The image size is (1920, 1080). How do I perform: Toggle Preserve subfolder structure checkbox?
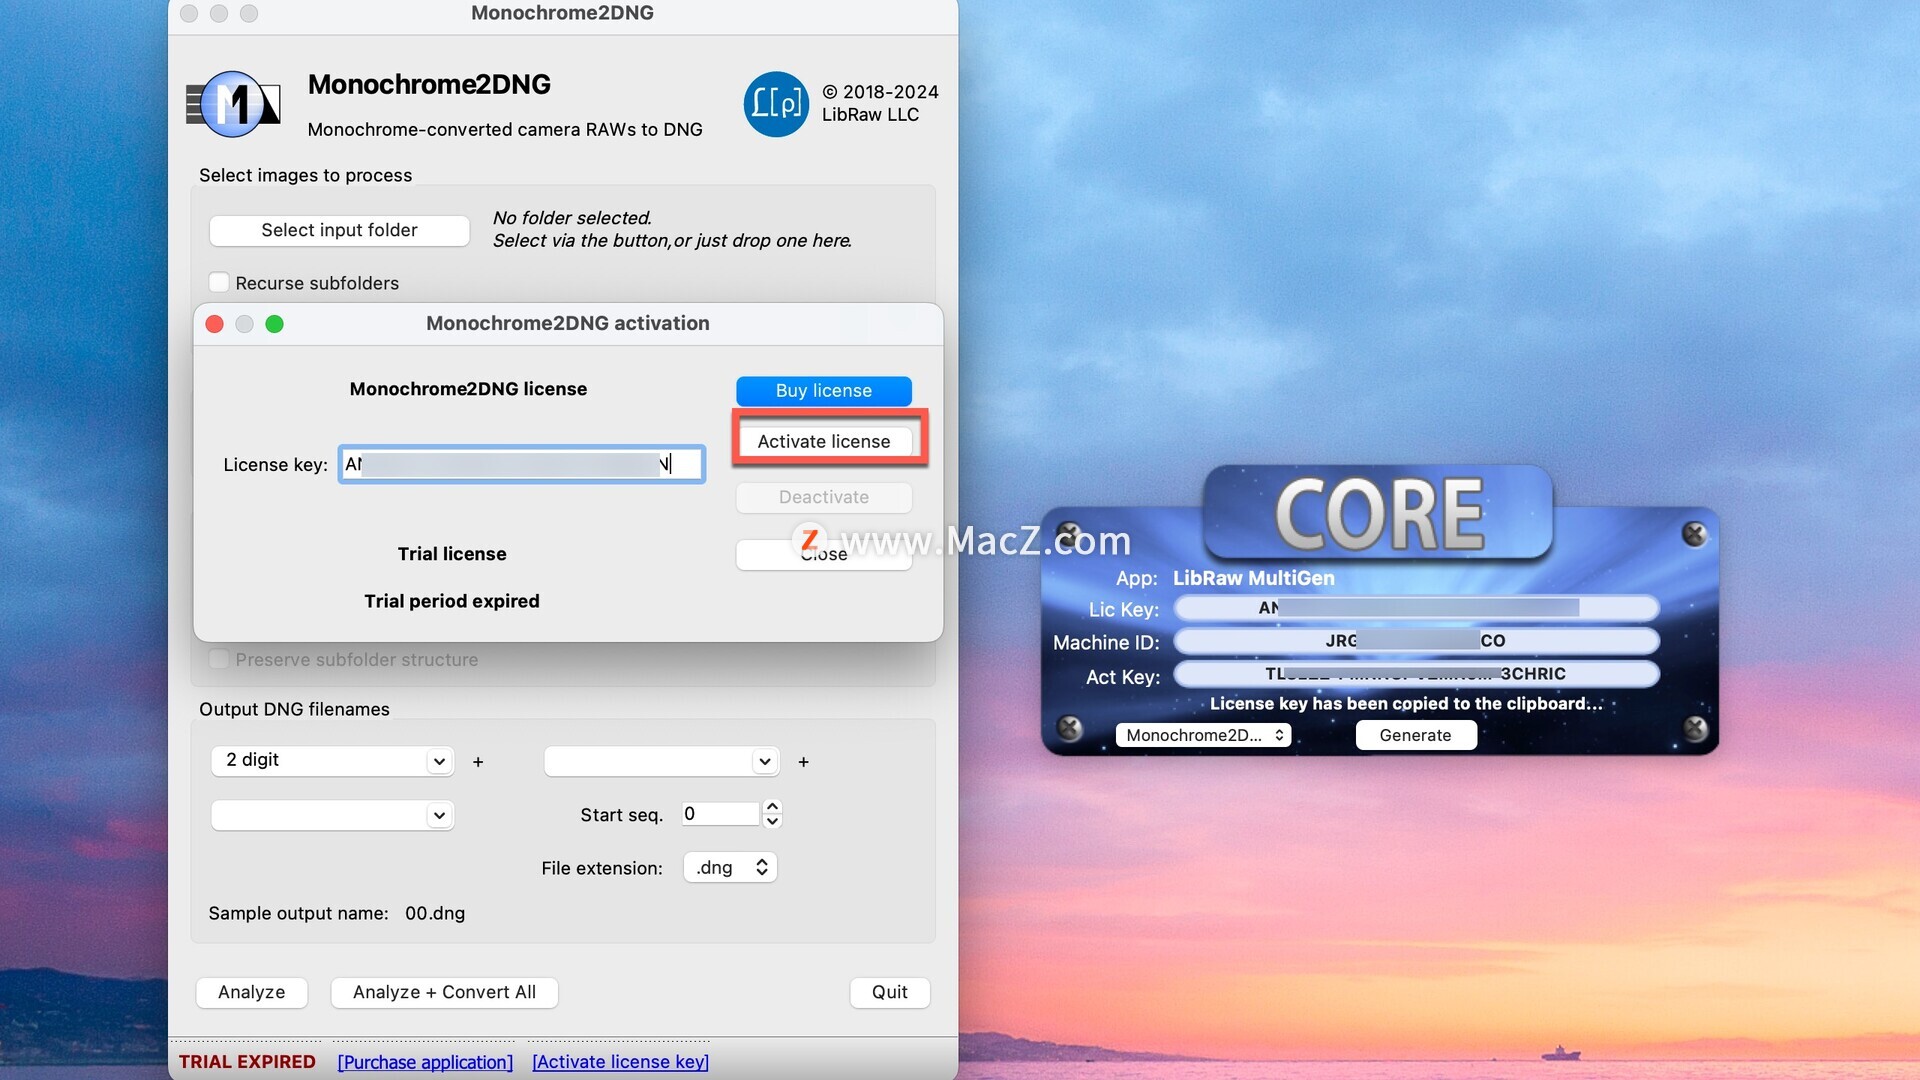click(x=219, y=660)
